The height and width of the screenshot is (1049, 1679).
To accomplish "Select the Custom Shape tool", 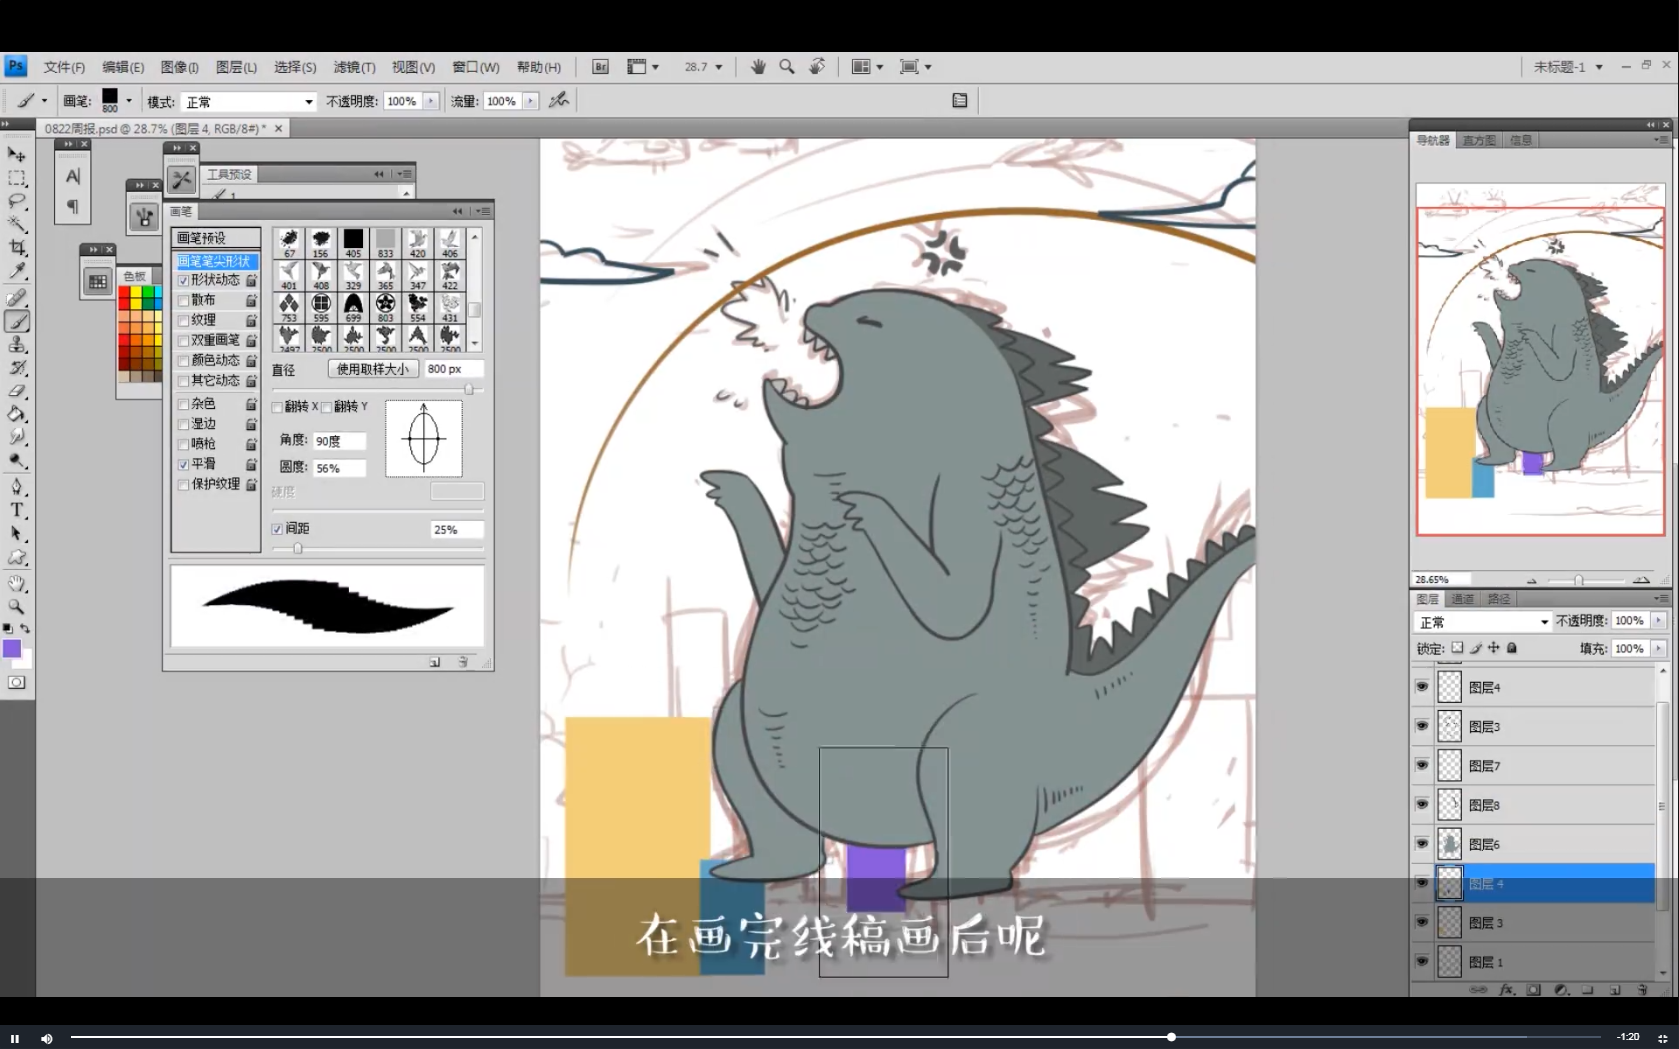I will [x=17, y=558].
